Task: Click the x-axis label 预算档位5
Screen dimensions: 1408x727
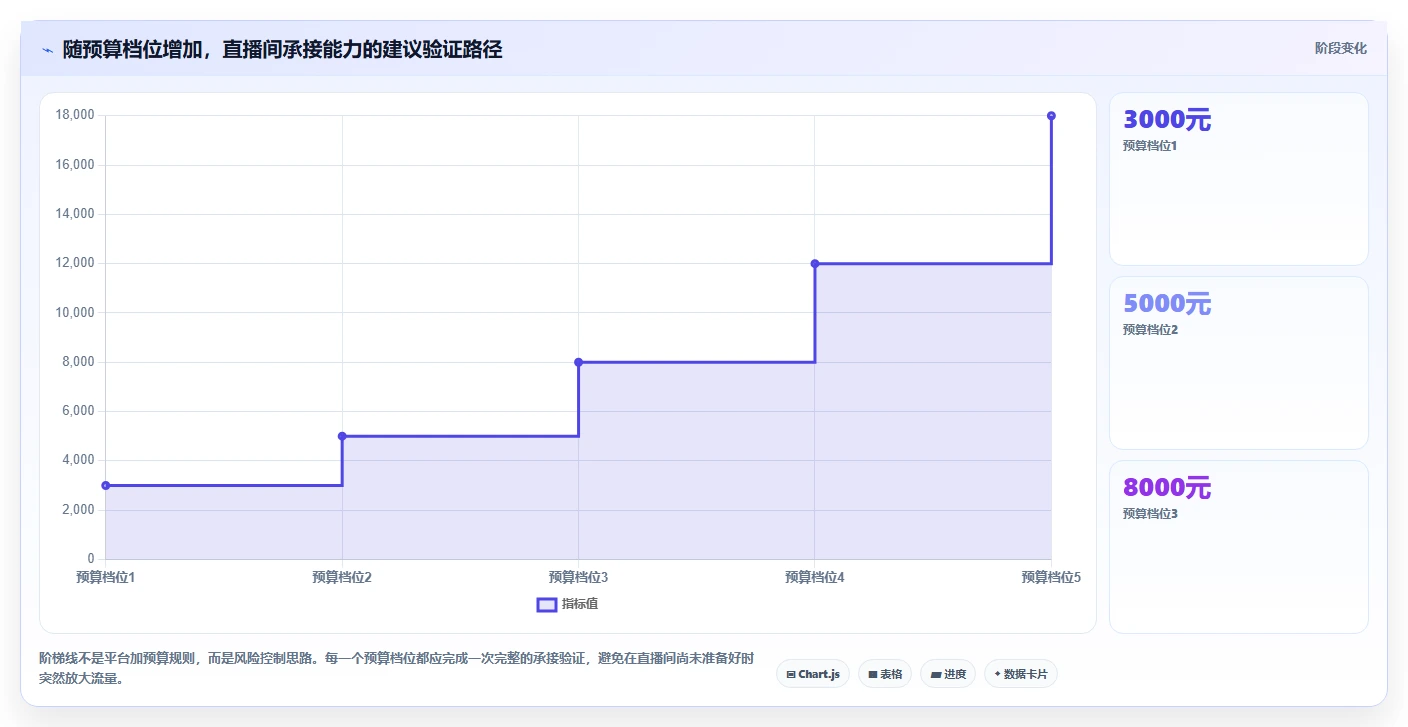Action: pyautogui.click(x=1051, y=577)
